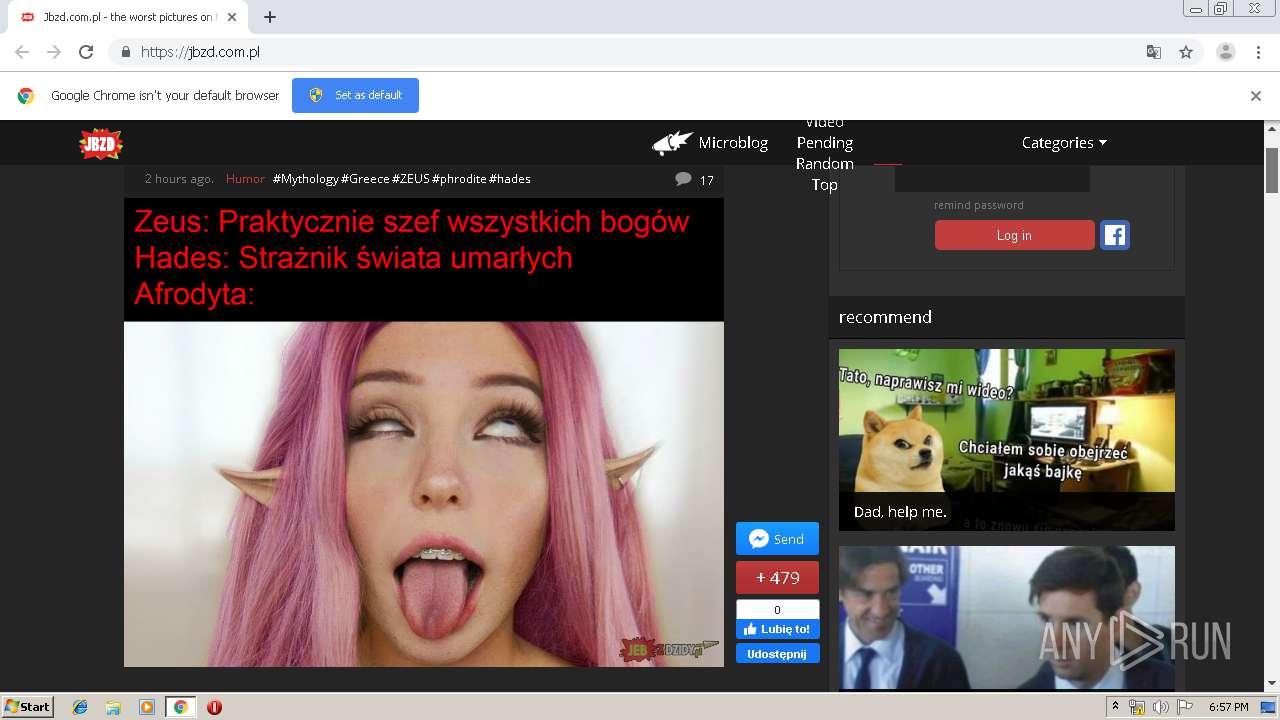Click the Facebook Lubię to! like button
This screenshot has width=1280, height=720.
(777, 629)
